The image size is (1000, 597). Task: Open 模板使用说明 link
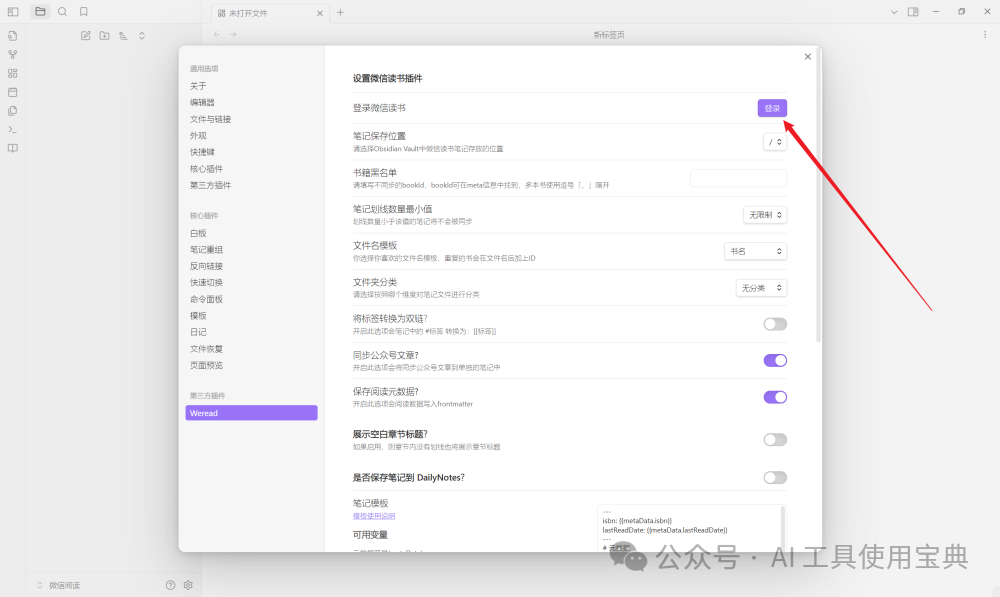click(374, 516)
